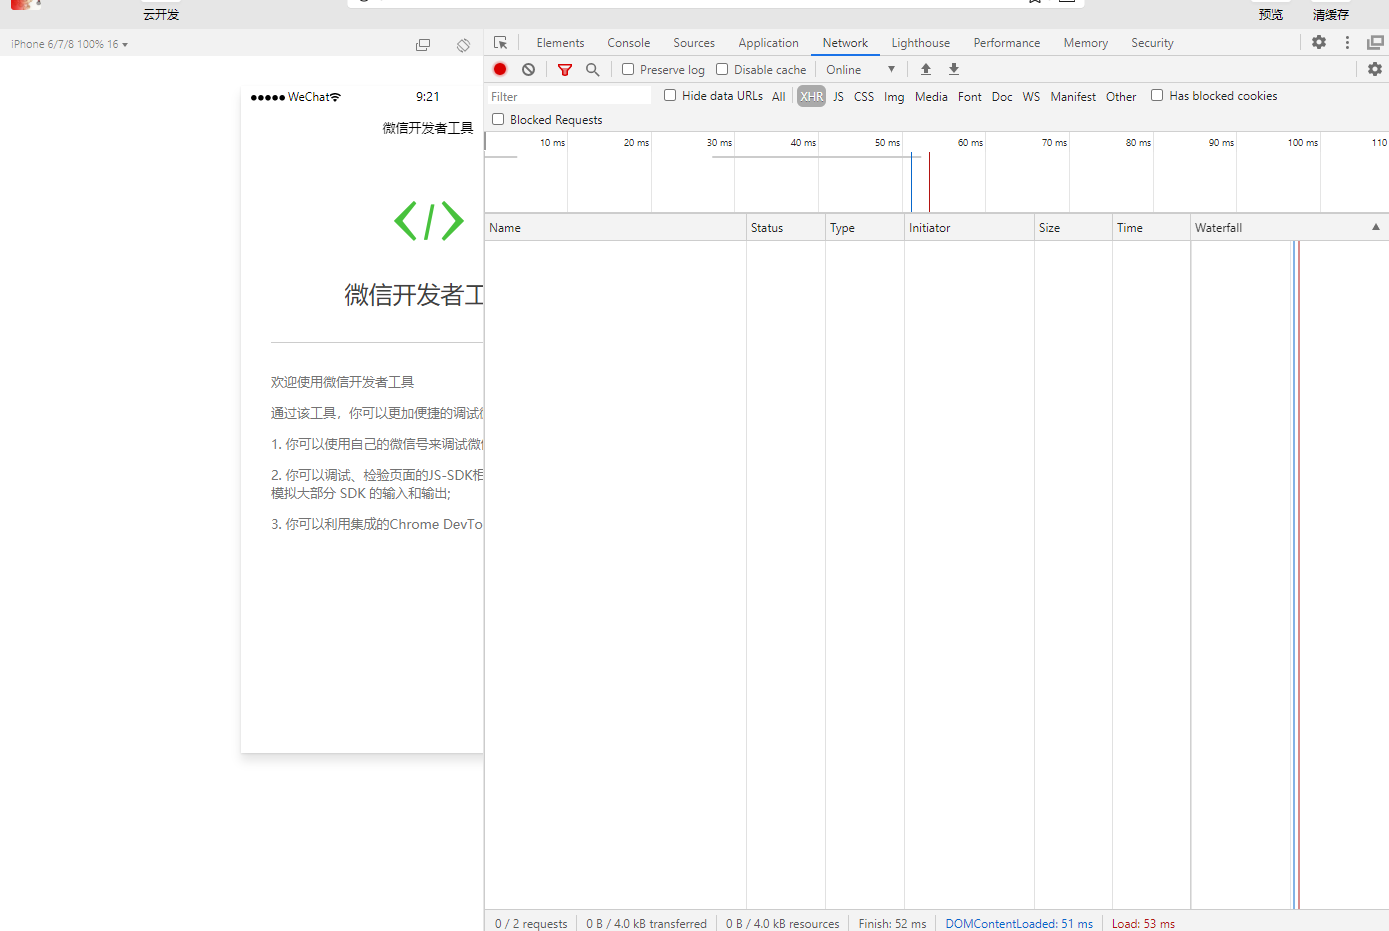Click the 预览 button

(1271, 14)
